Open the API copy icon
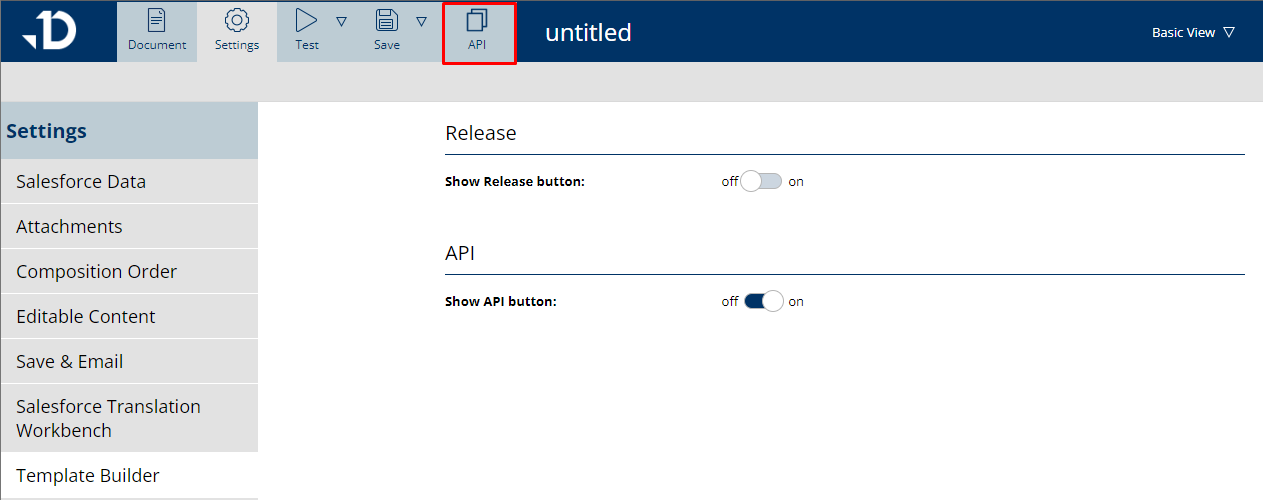 [x=478, y=21]
